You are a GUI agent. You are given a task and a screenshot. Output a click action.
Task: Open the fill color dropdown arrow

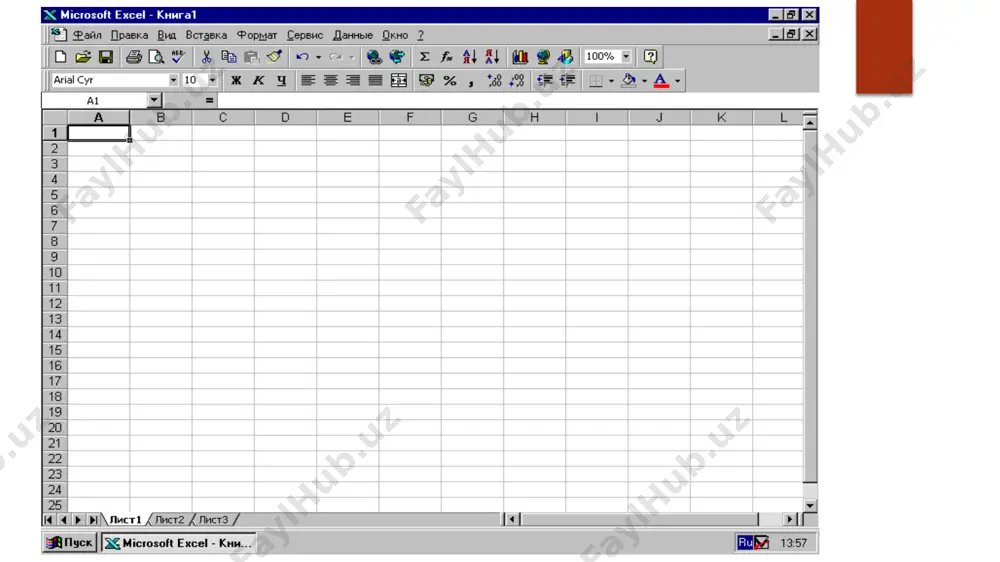[644, 81]
